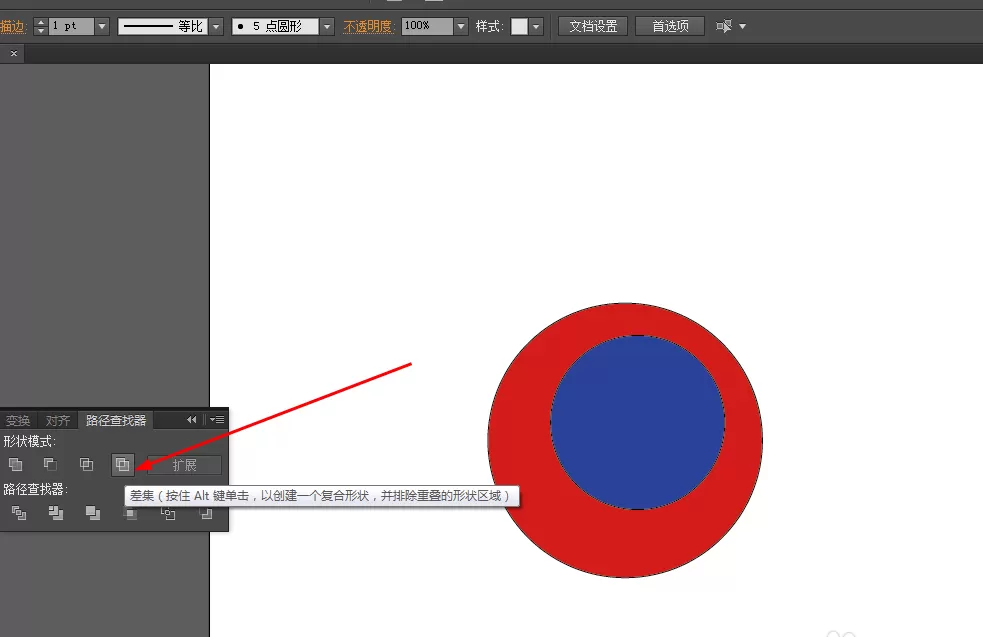Click the 不透明度 opacity link
Image resolution: width=983 pixels, height=637 pixels.
[x=367, y=26]
